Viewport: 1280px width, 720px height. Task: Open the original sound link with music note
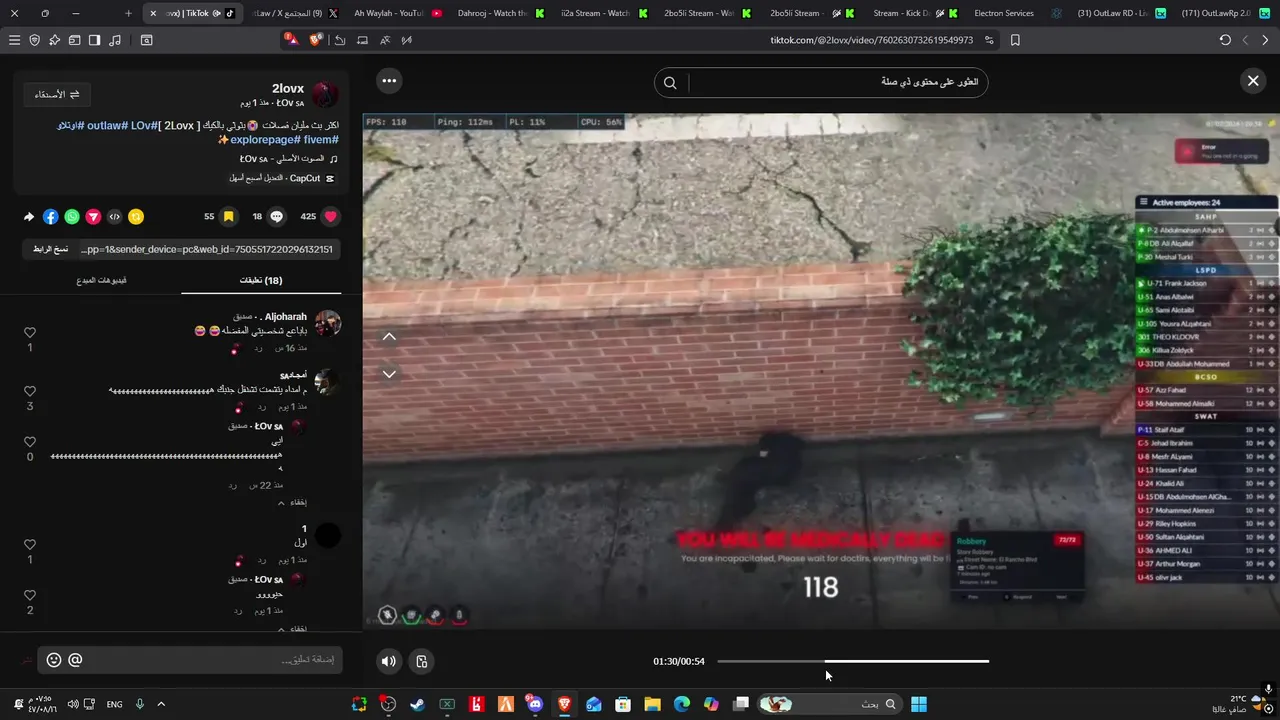point(289,159)
